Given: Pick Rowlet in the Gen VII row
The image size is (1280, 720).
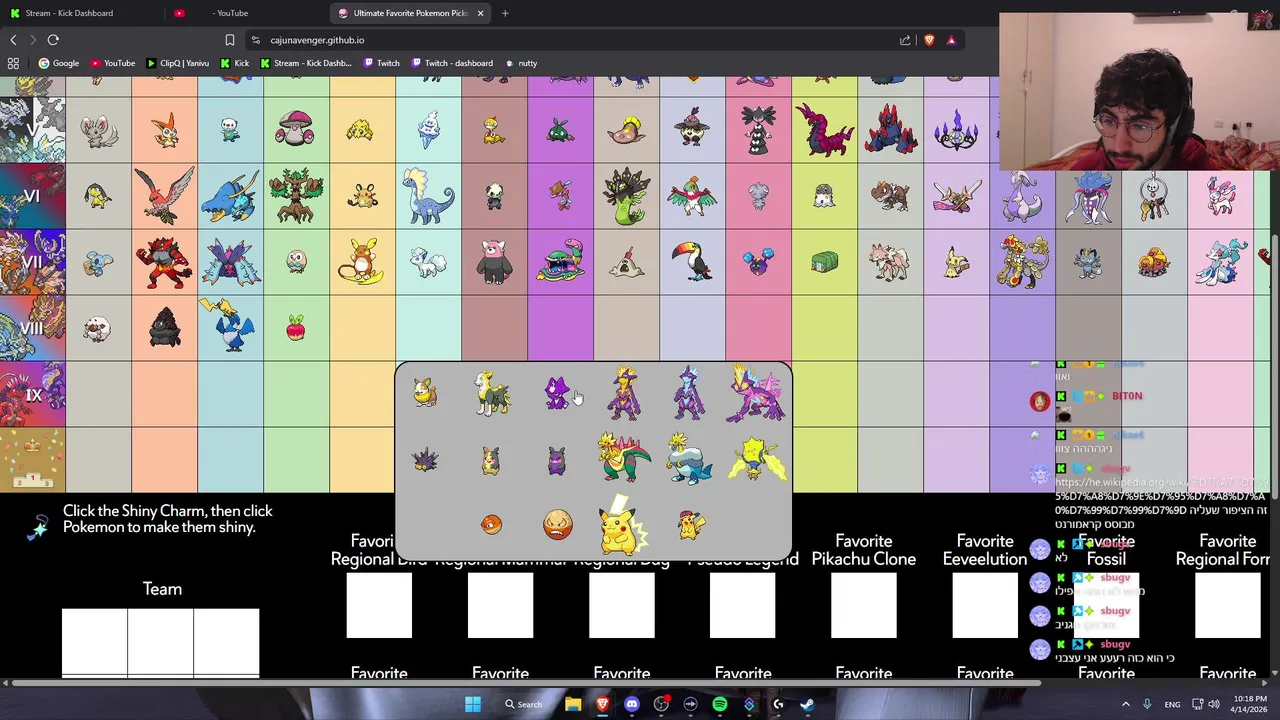Looking at the screenshot, I should coord(296,262).
